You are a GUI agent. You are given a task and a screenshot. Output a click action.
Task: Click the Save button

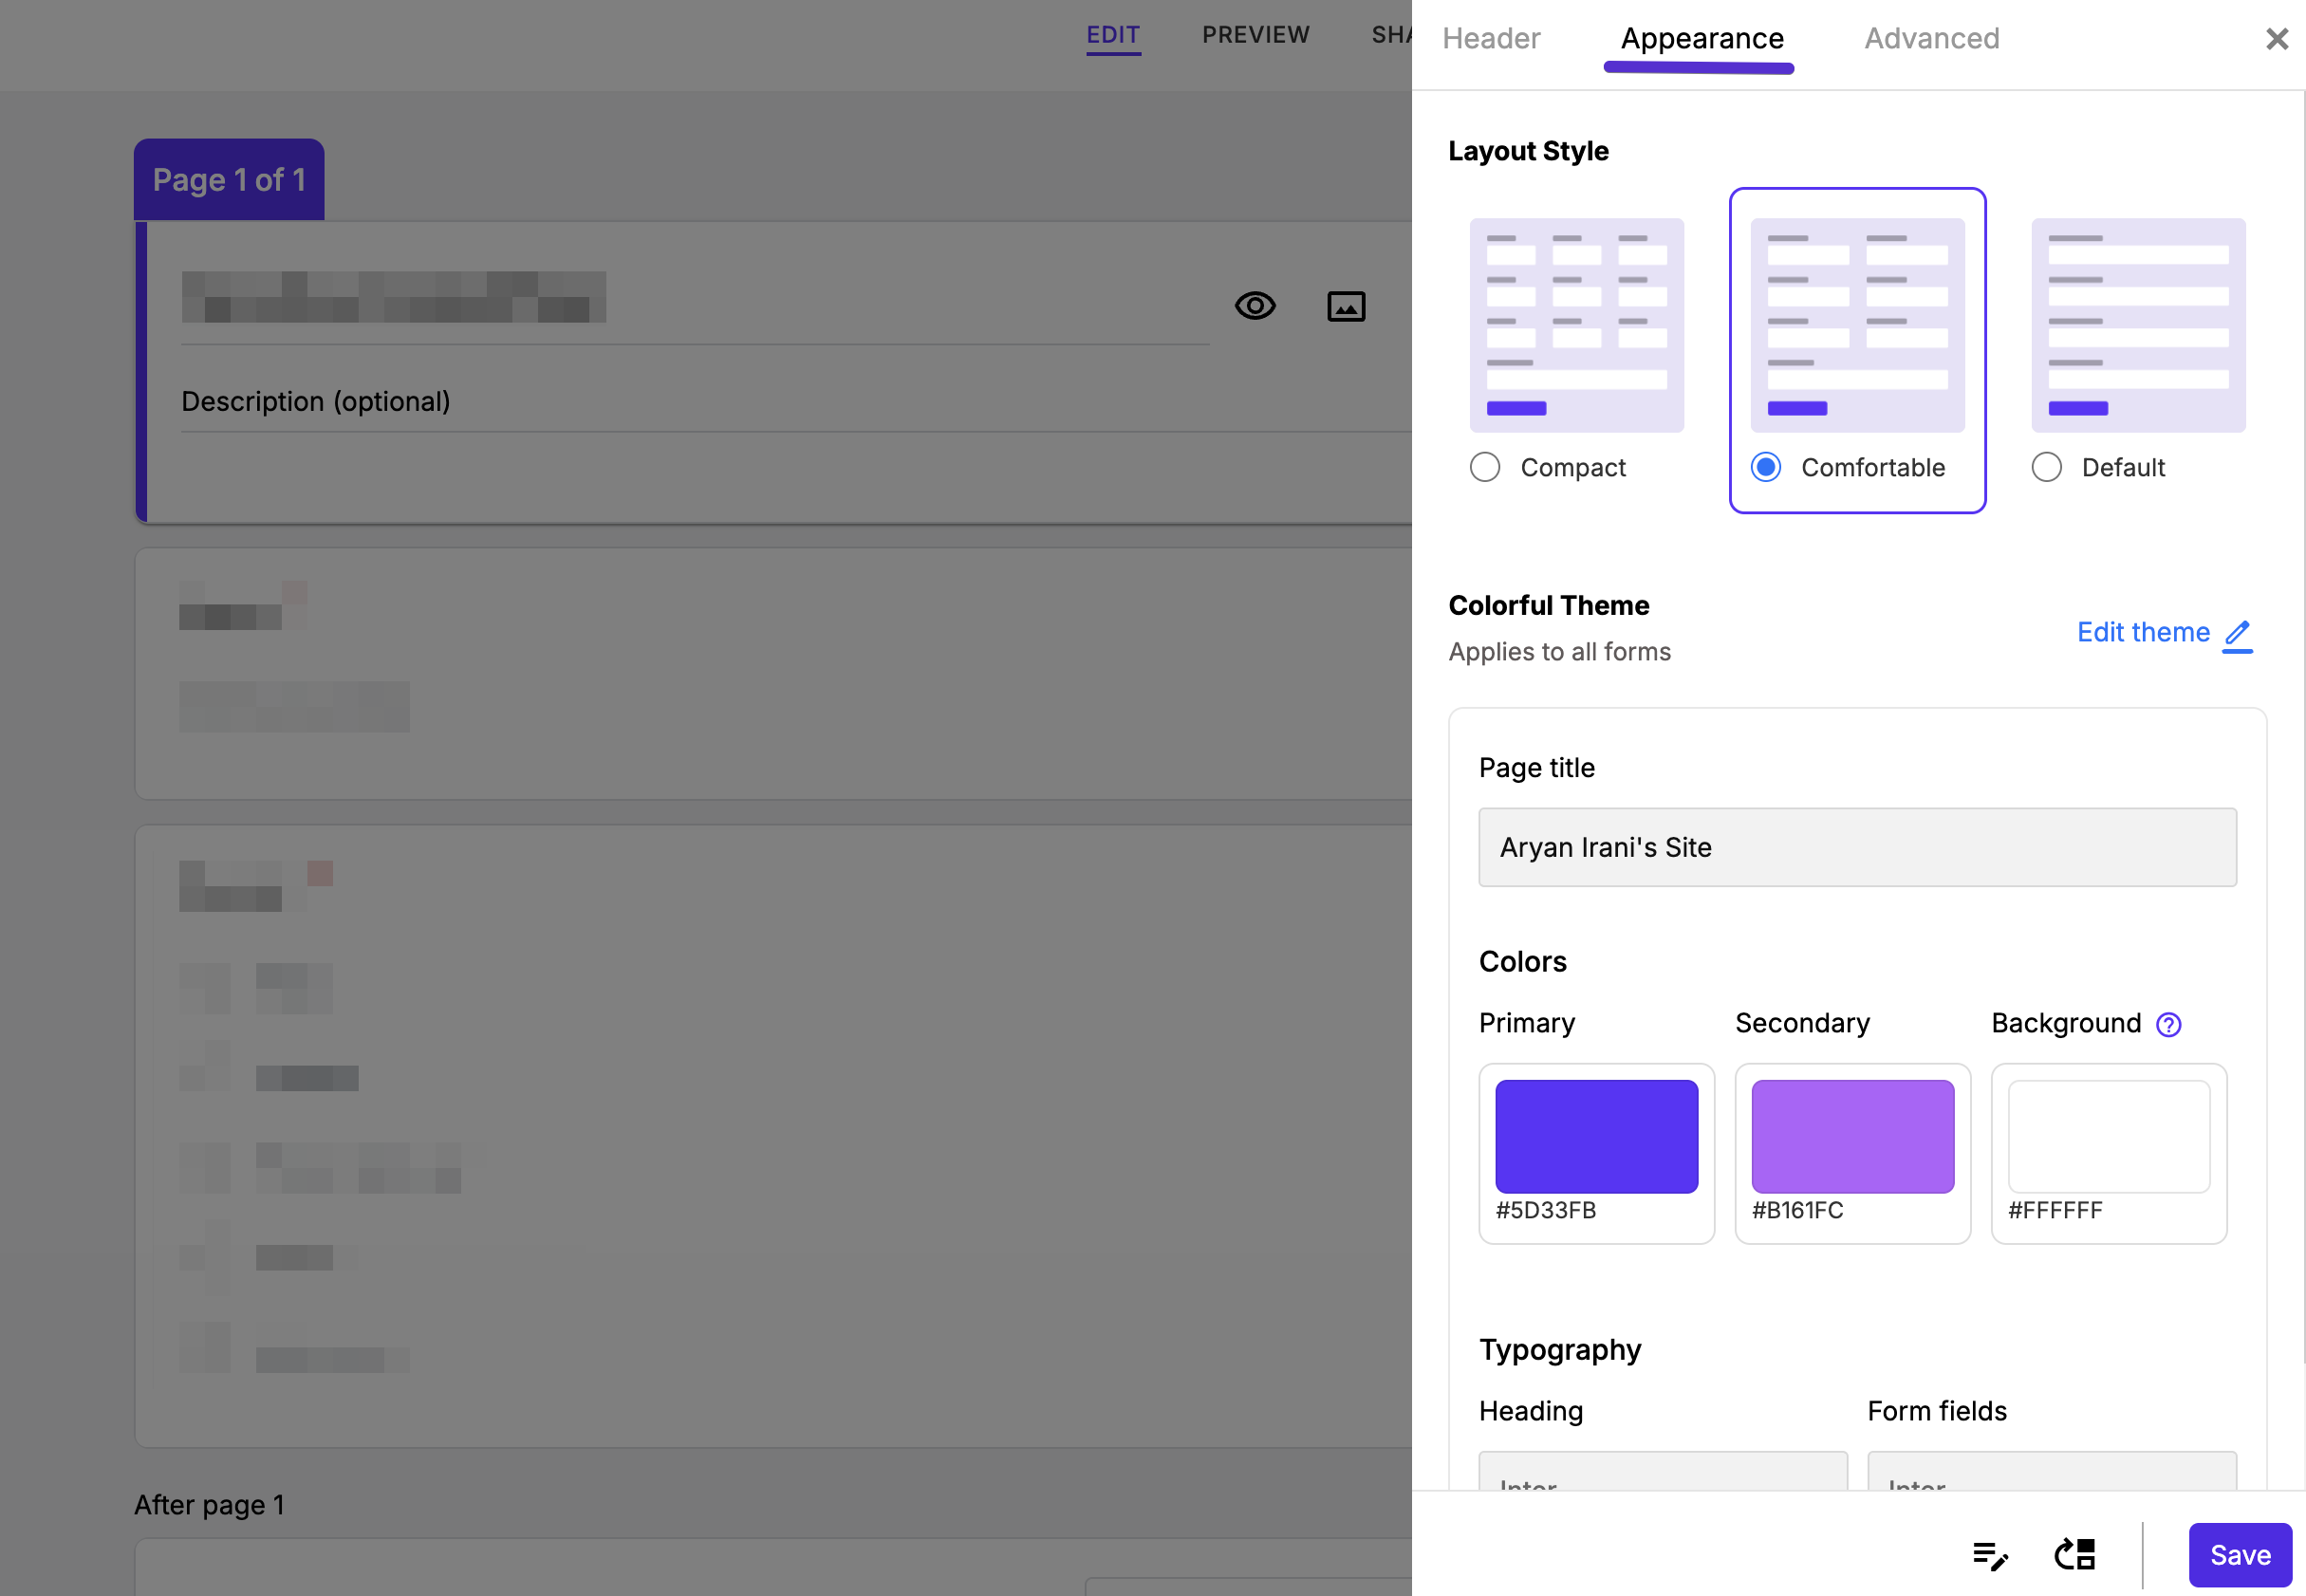[x=2240, y=1555]
